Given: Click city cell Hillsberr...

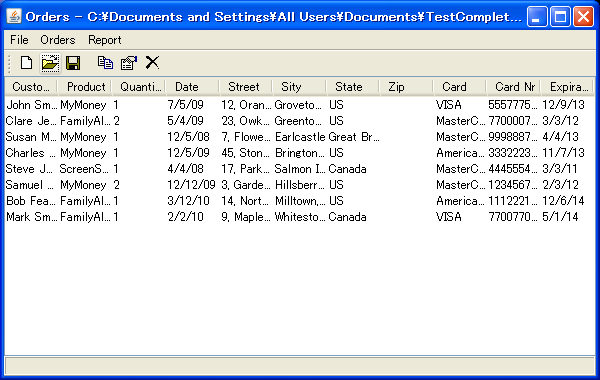Looking at the screenshot, I should [300, 185].
